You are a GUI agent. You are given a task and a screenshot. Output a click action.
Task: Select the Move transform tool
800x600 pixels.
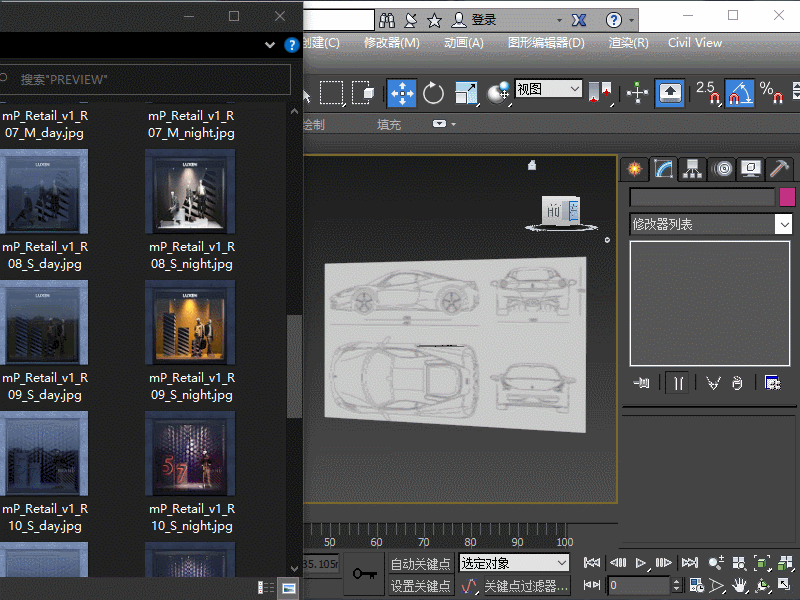click(x=401, y=93)
